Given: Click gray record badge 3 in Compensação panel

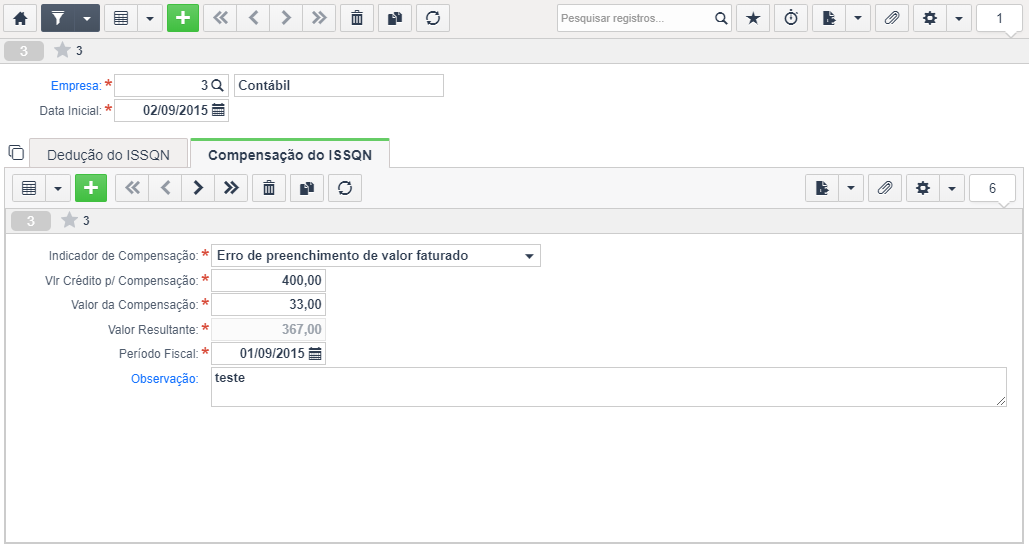Looking at the screenshot, I should pyautogui.click(x=31, y=221).
